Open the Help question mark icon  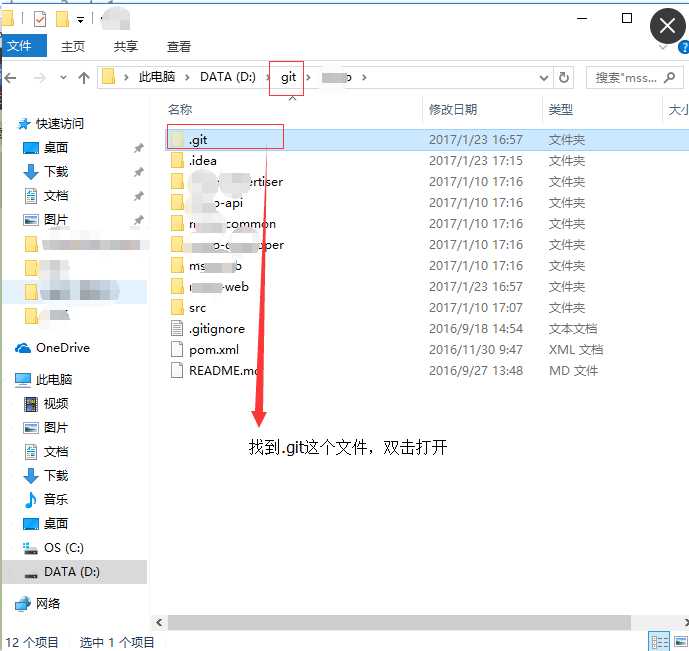[684, 47]
